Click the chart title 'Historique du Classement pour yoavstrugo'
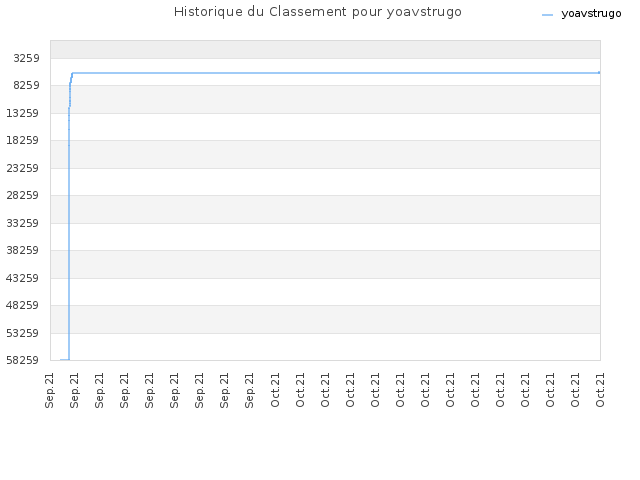 pyautogui.click(x=318, y=12)
